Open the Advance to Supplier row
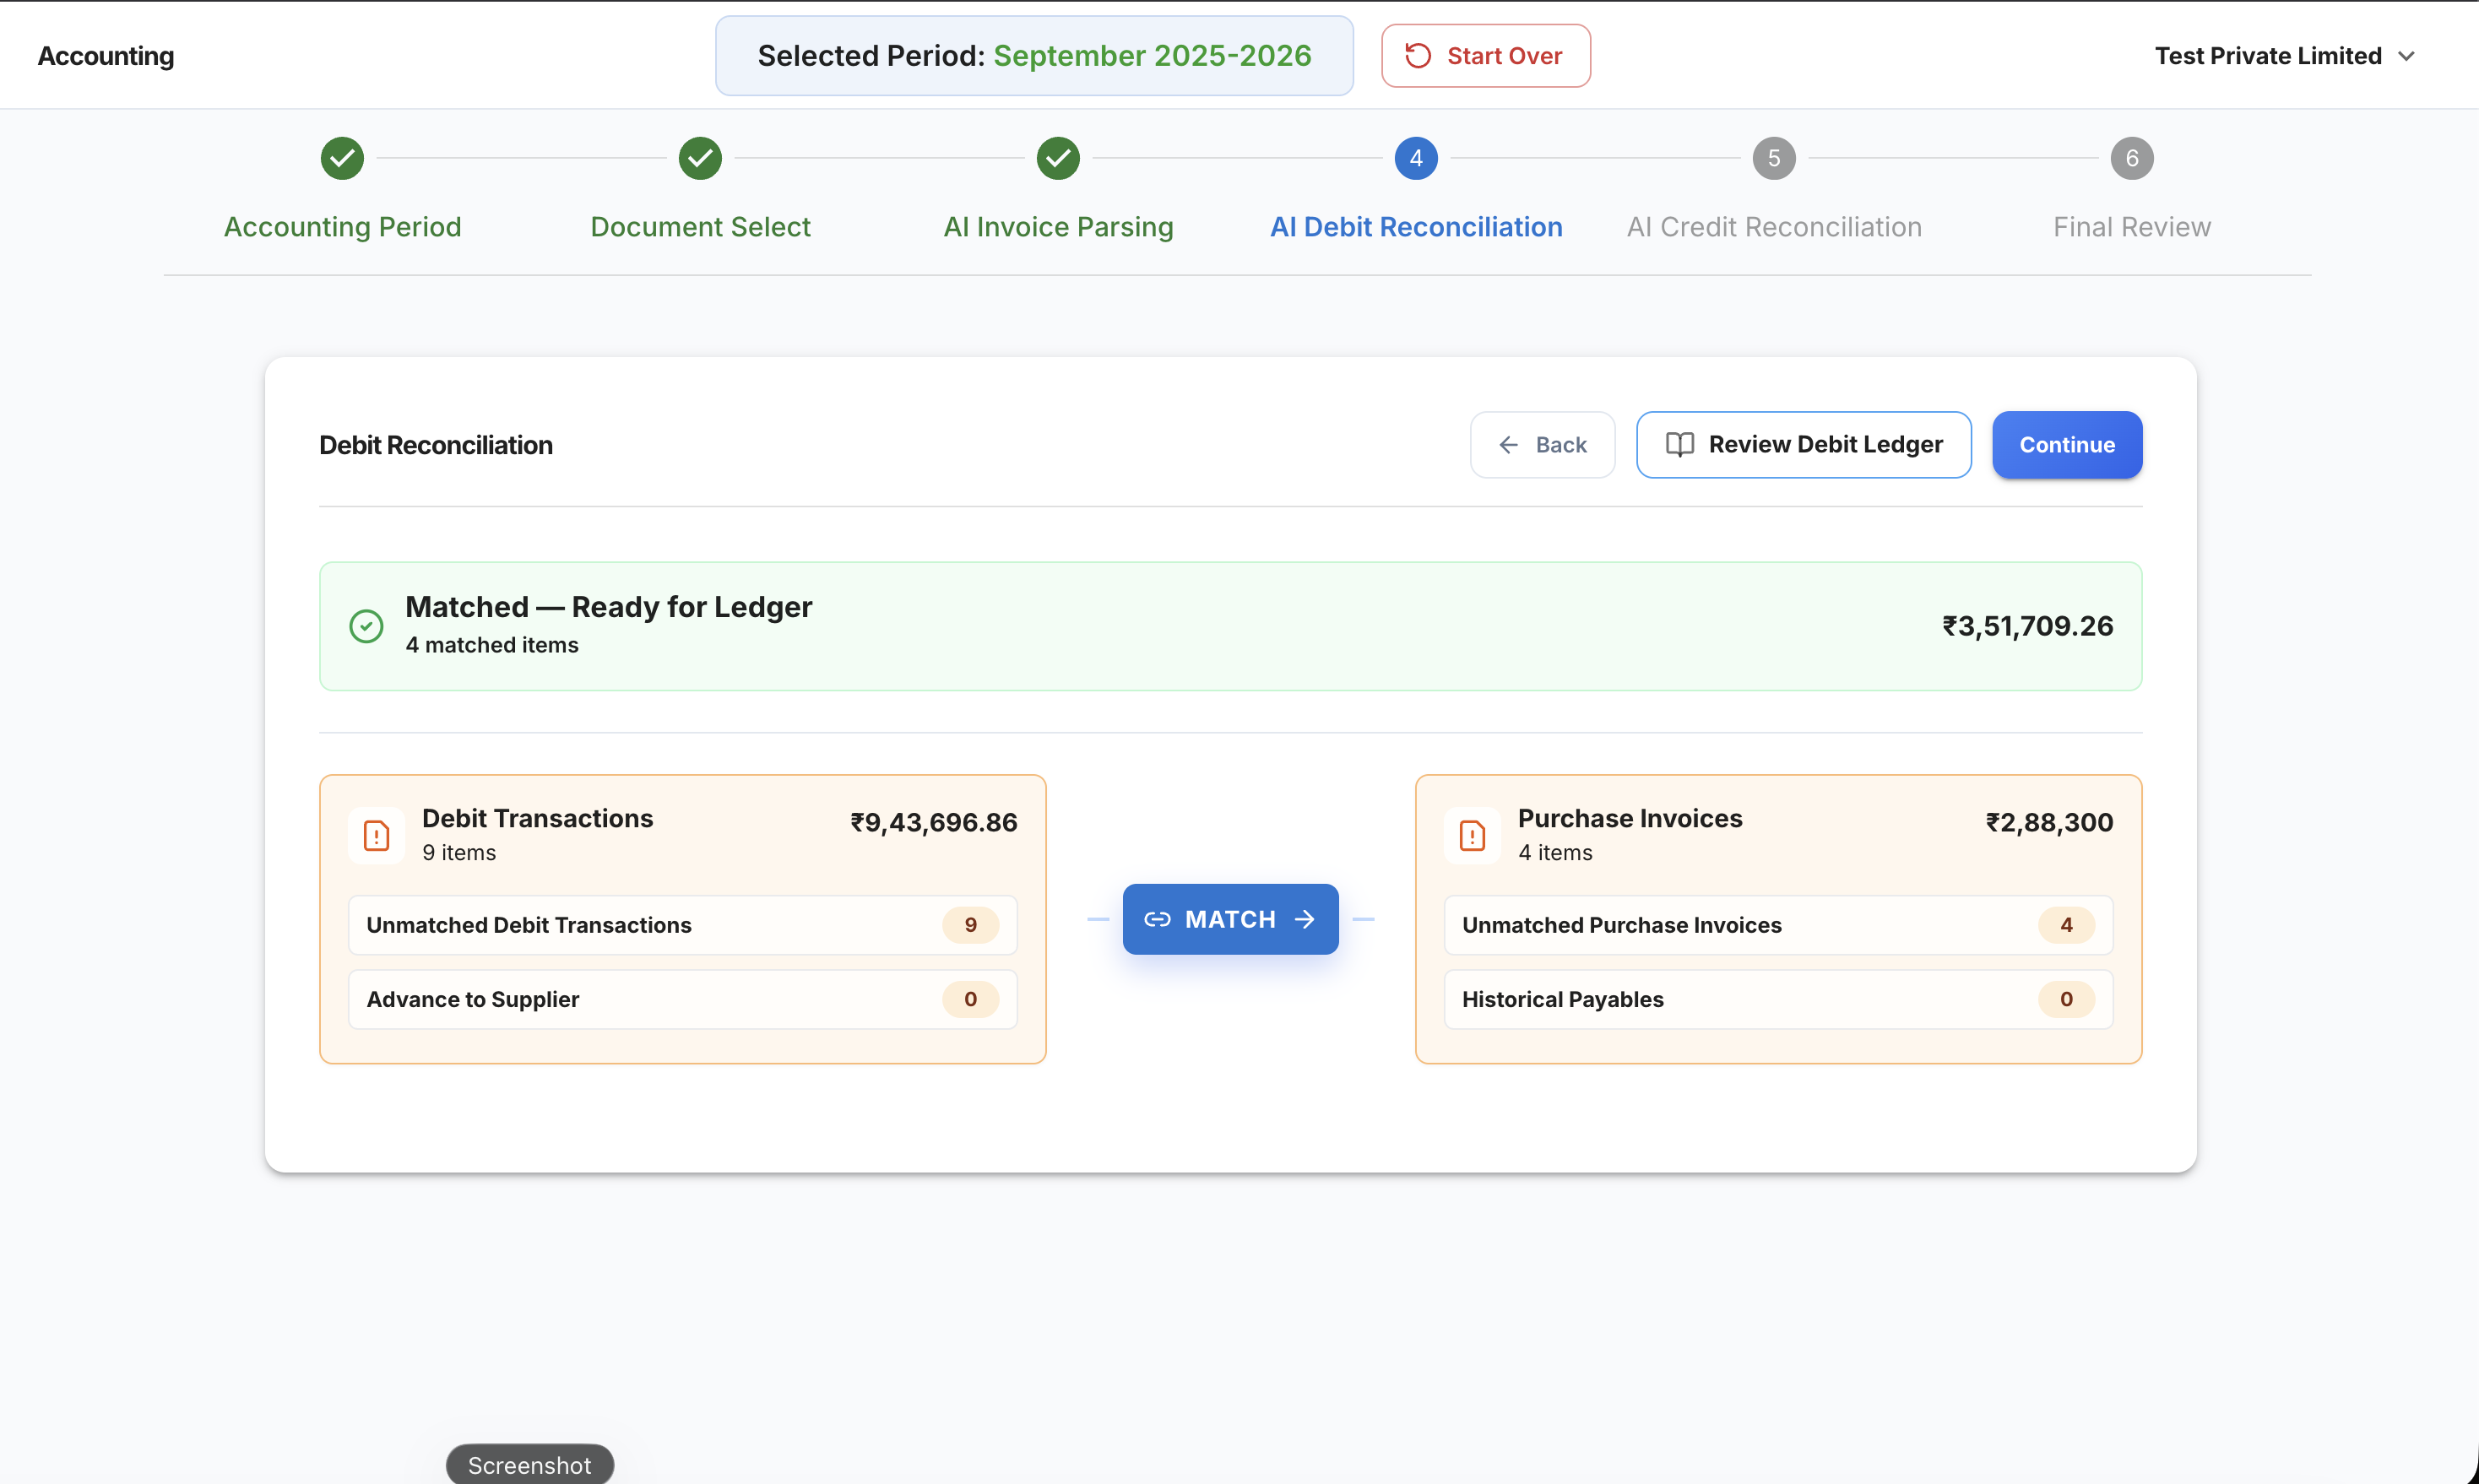The width and height of the screenshot is (2479, 1484). (683, 999)
